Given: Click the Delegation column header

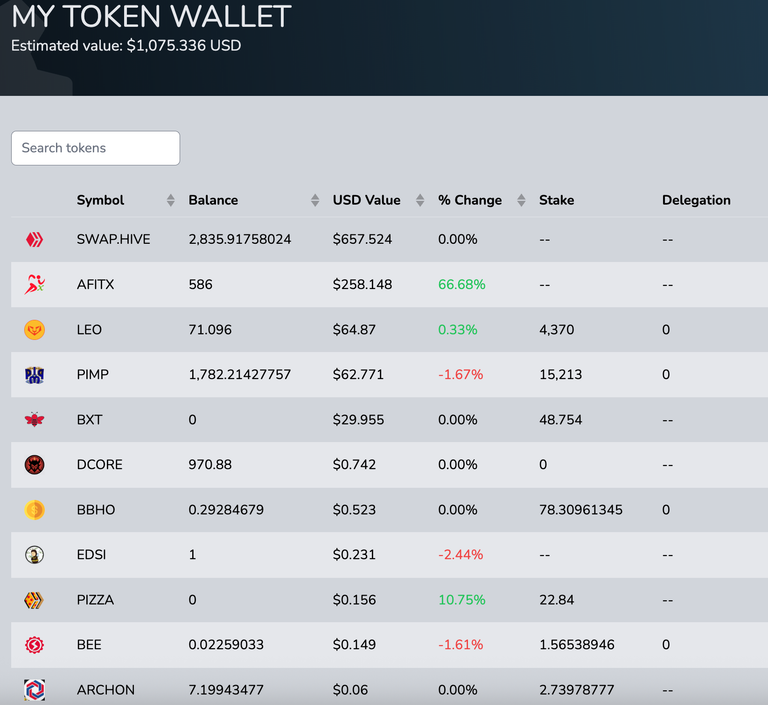Looking at the screenshot, I should tap(696, 200).
